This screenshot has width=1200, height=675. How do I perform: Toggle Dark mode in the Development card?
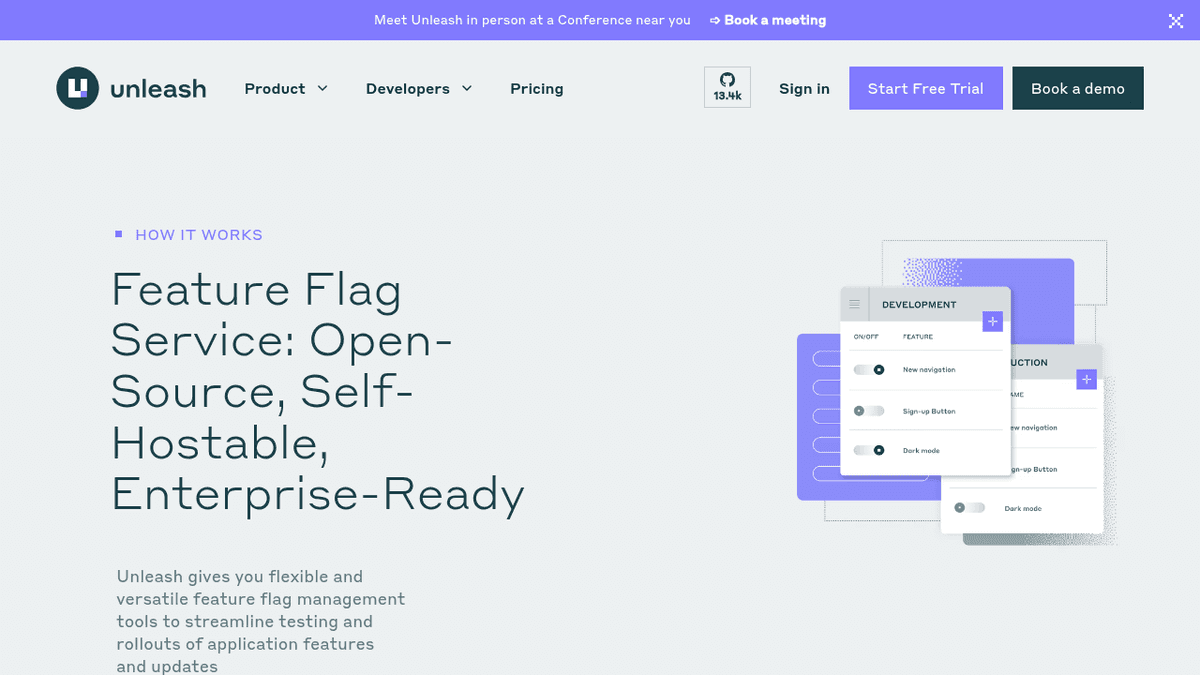(x=869, y=450)
